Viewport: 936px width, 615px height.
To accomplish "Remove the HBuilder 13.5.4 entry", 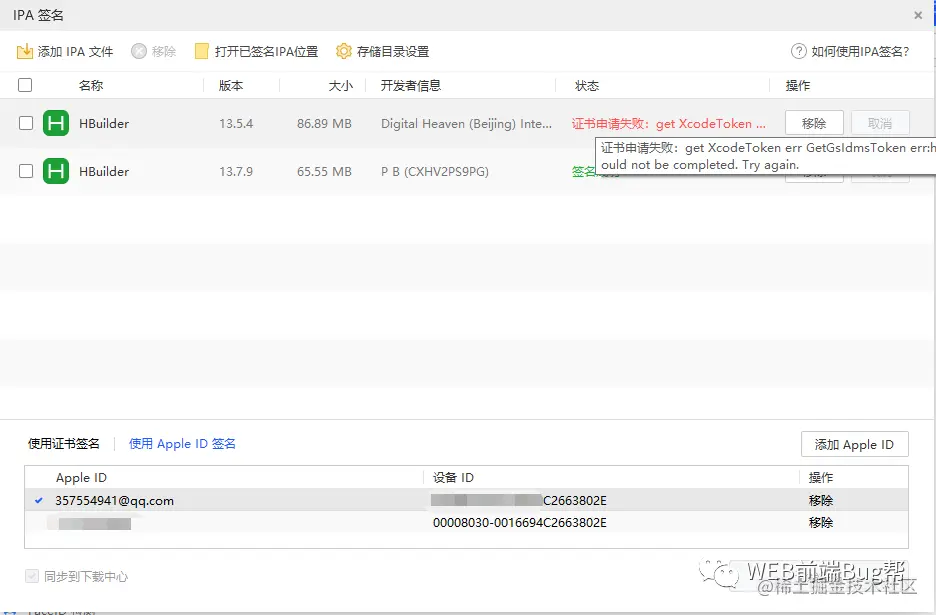I will [x=814, y=124].
